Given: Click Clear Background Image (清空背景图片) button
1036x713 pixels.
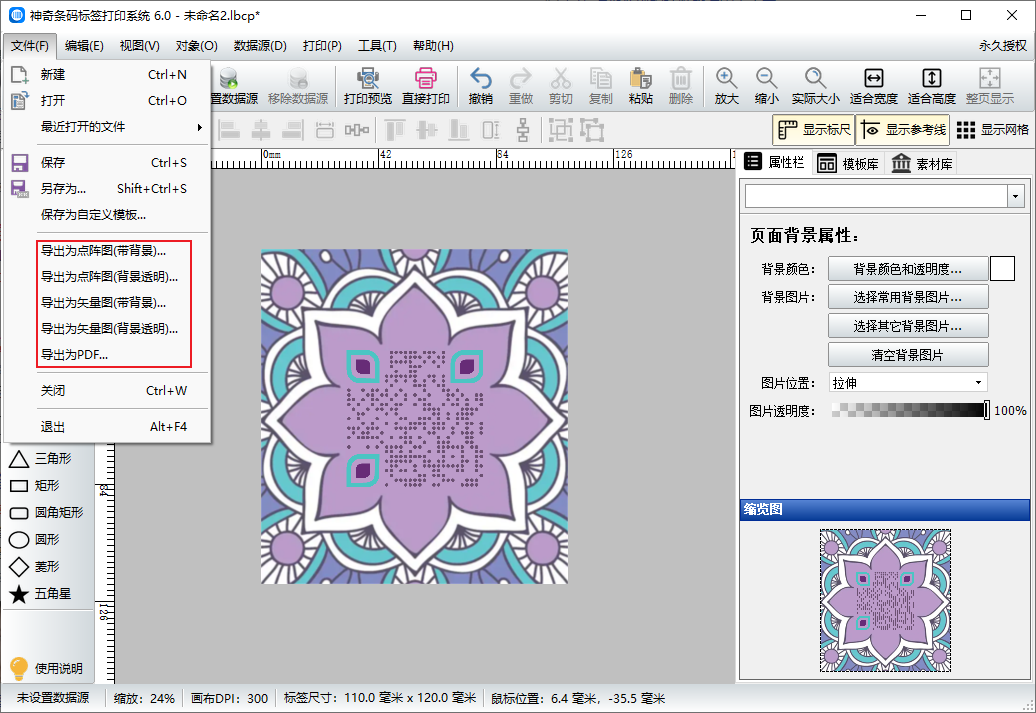Looking at the screenshot, I should (907, 355).
